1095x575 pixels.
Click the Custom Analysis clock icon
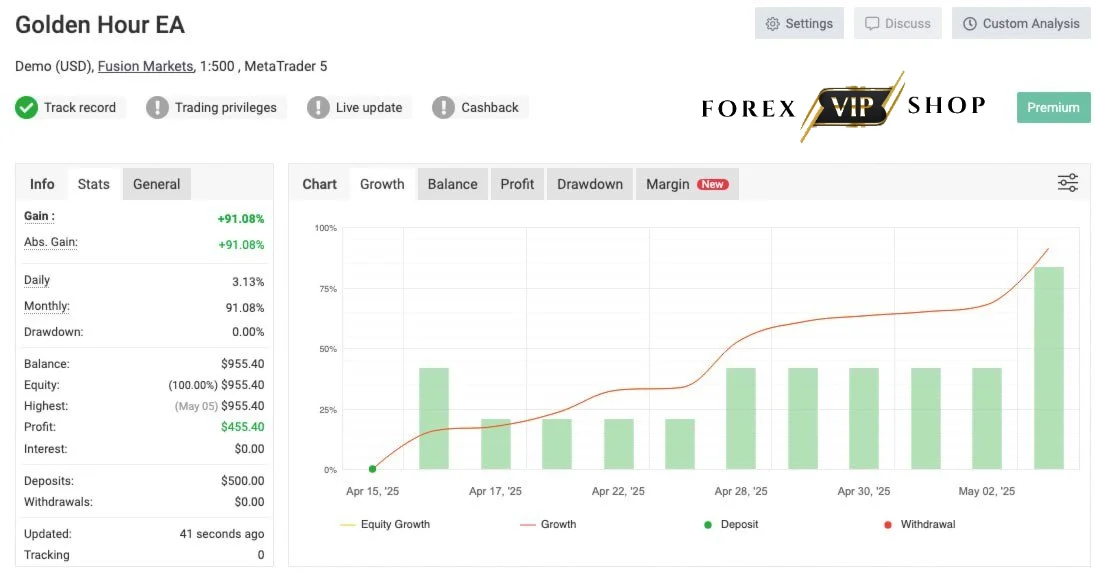[969, 24]
